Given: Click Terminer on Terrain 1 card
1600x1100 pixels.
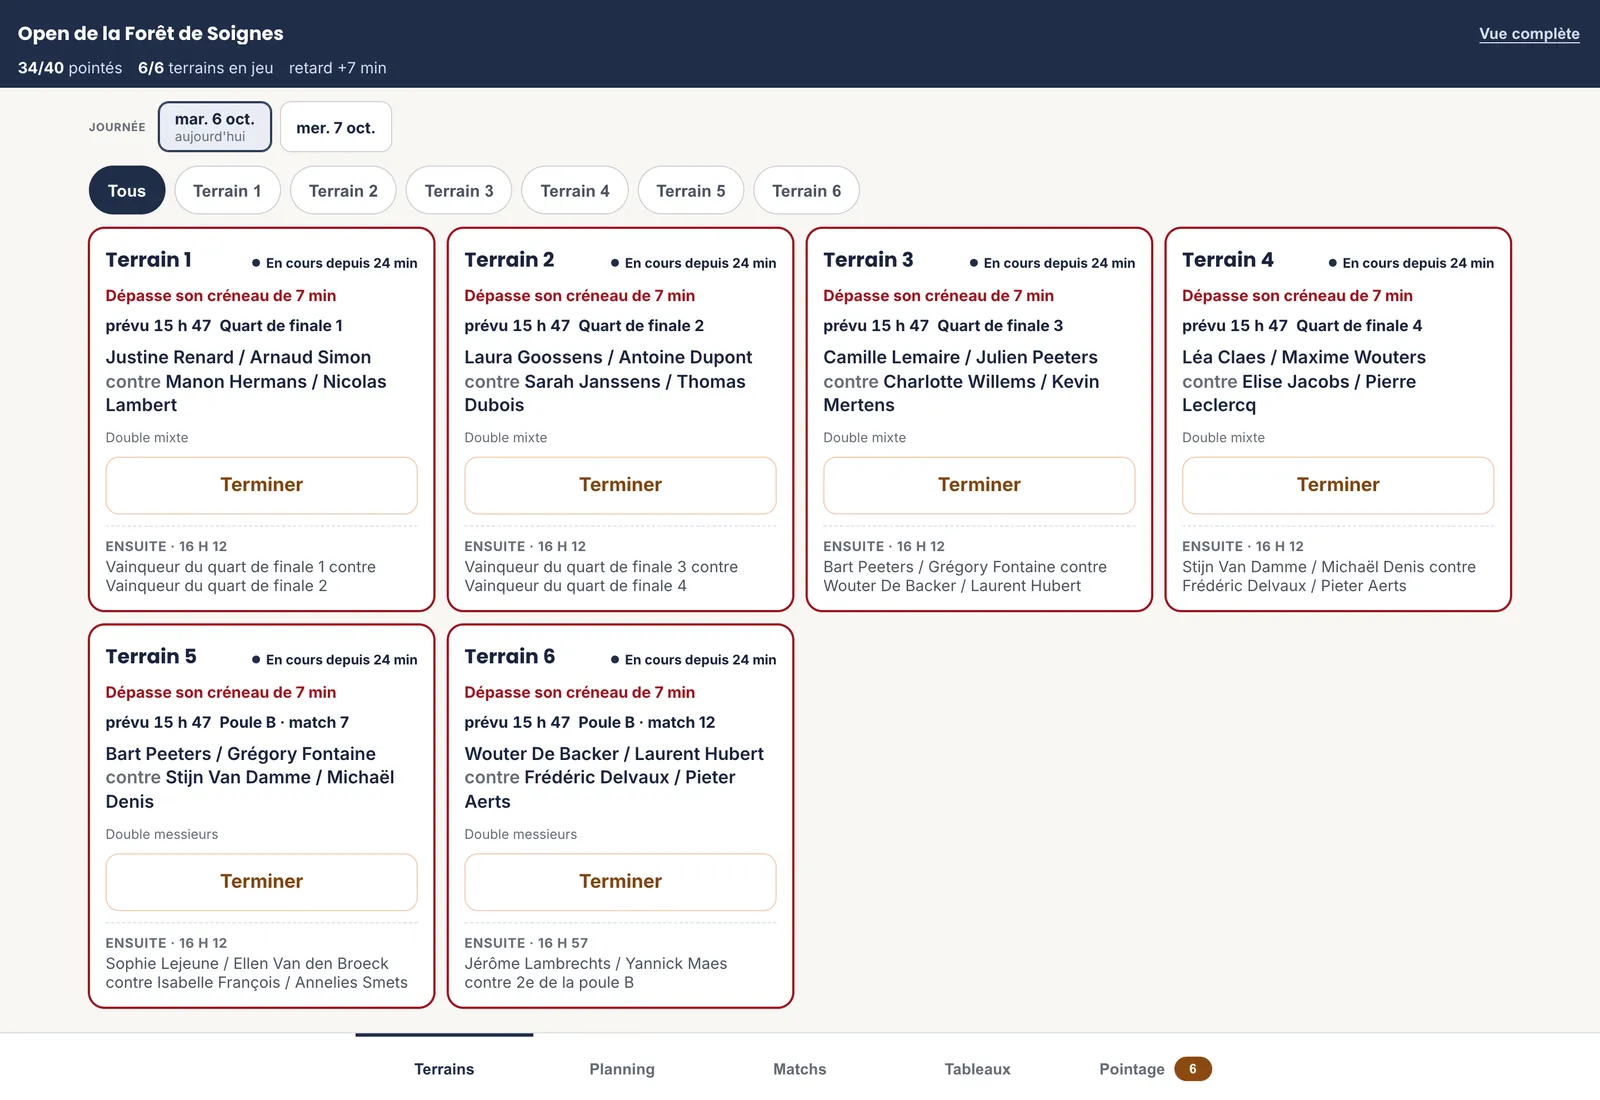Looking at the screenshot, I should pos(262,485).
